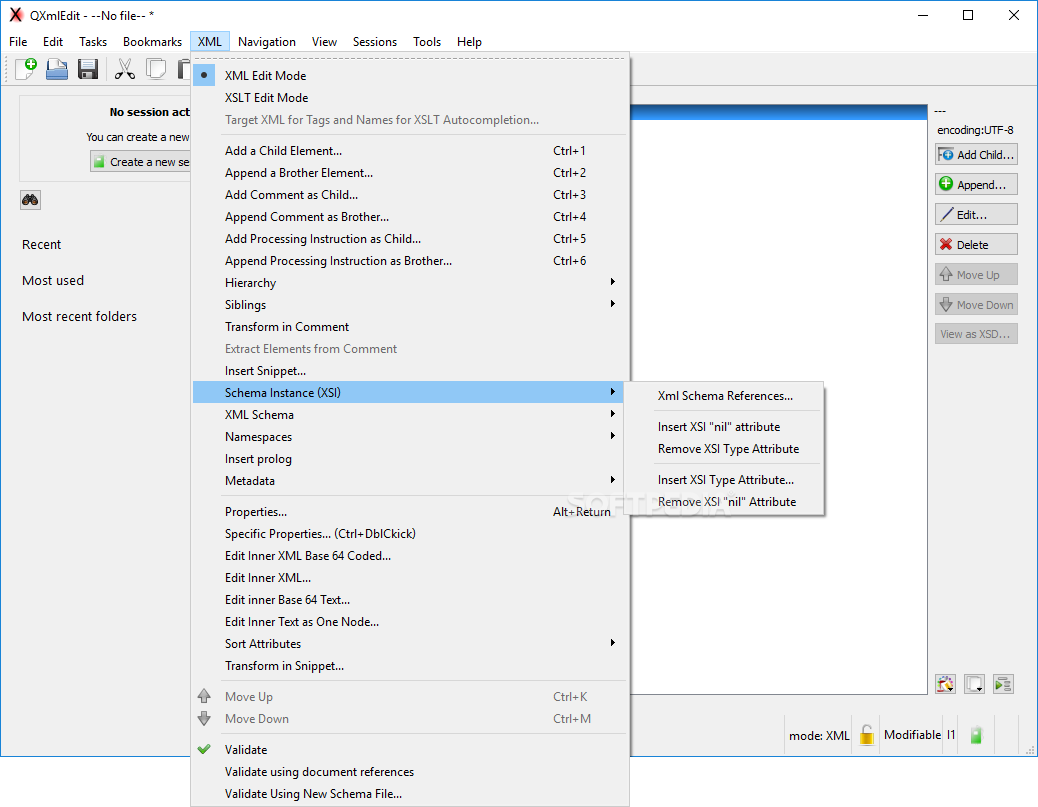Click the Add Child... button
The image size is (1038, 807).
click(976, 154)
